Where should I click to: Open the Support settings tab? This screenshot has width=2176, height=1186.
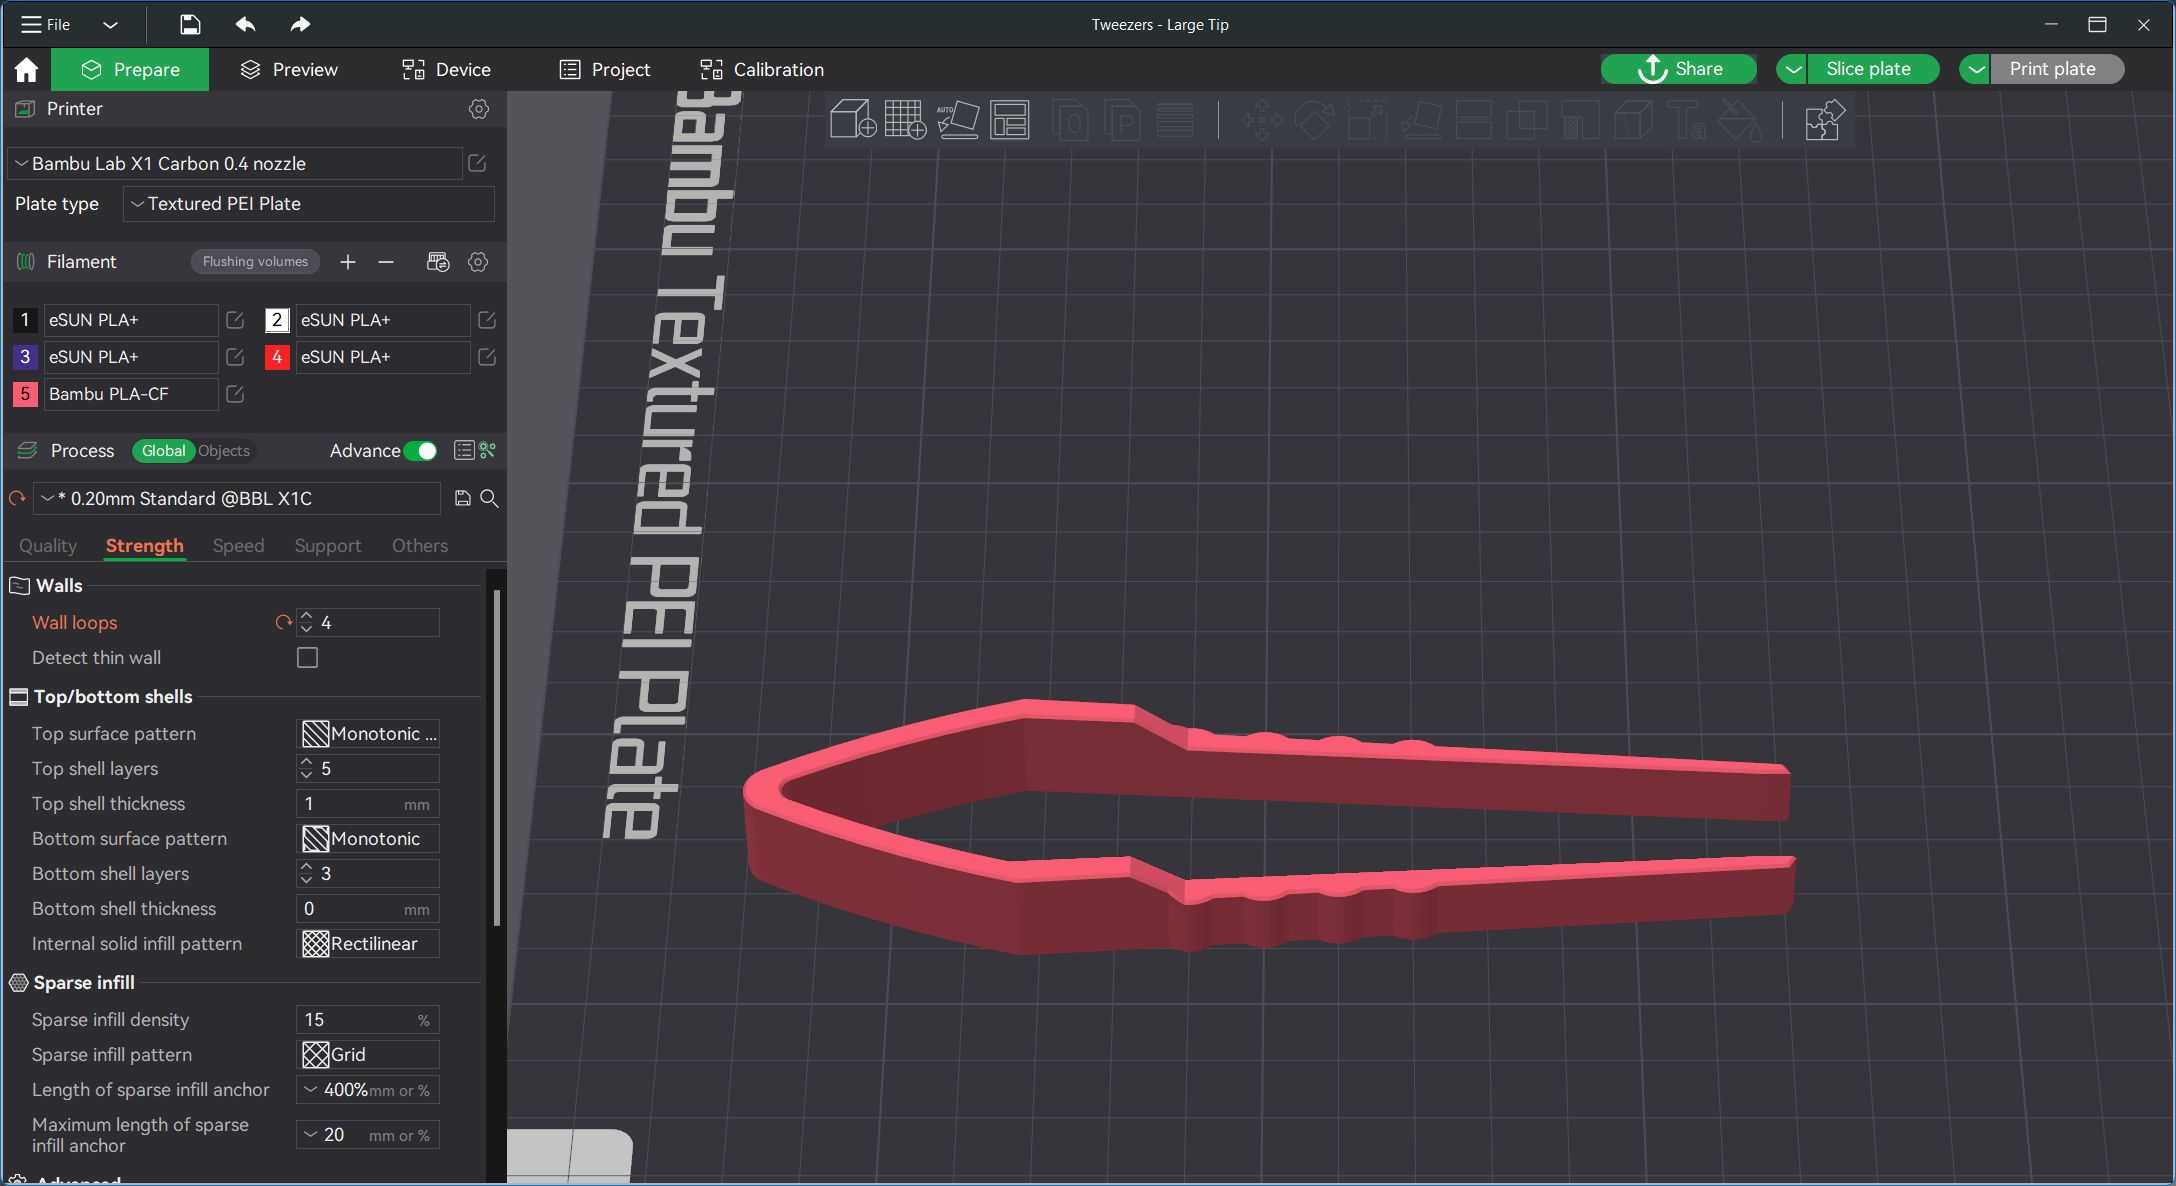pos(327,546)
